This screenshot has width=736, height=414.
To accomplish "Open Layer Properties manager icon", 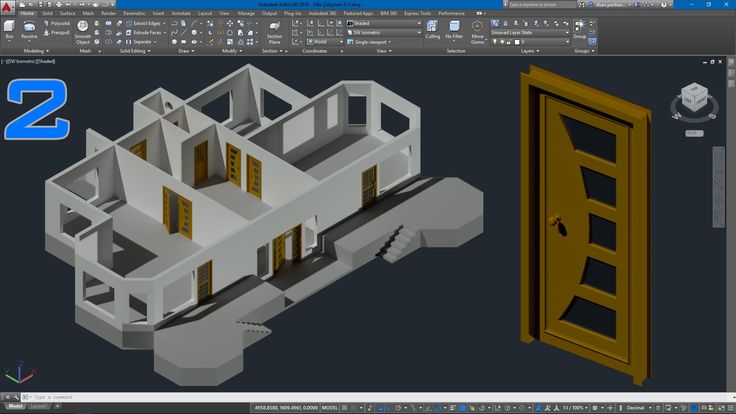I will pyautogui.click(x=495, y=23).
